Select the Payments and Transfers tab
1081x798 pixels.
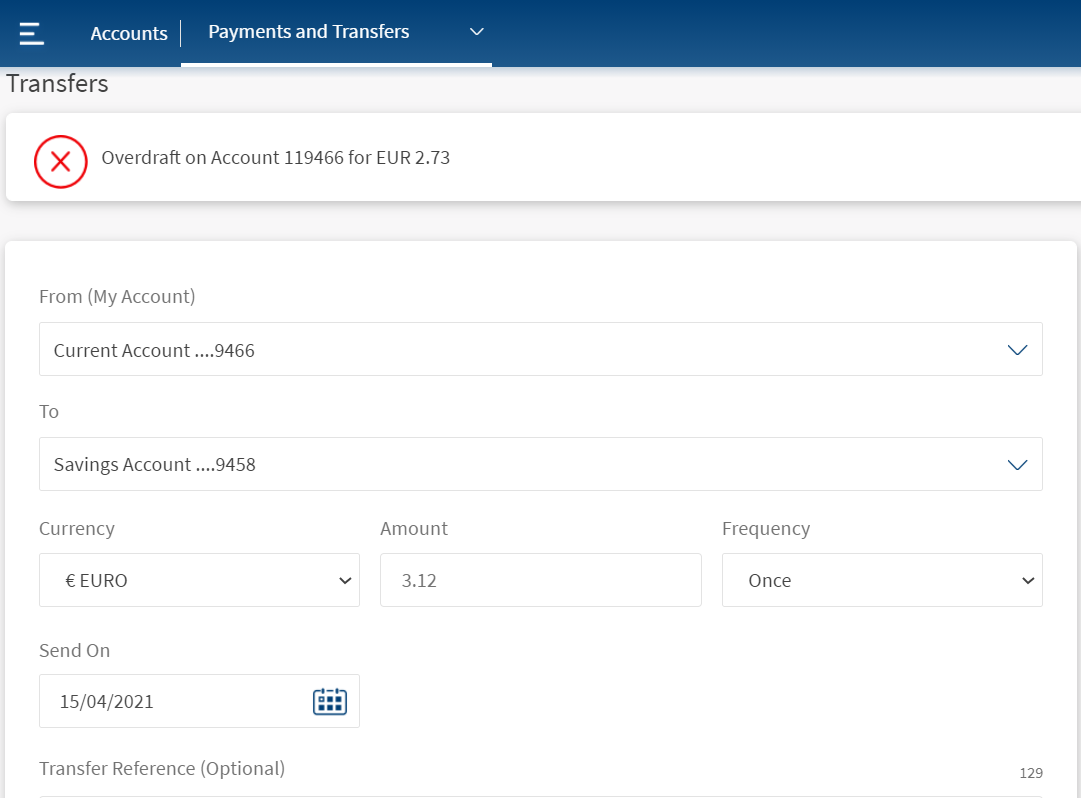click(x=309, y=32)
